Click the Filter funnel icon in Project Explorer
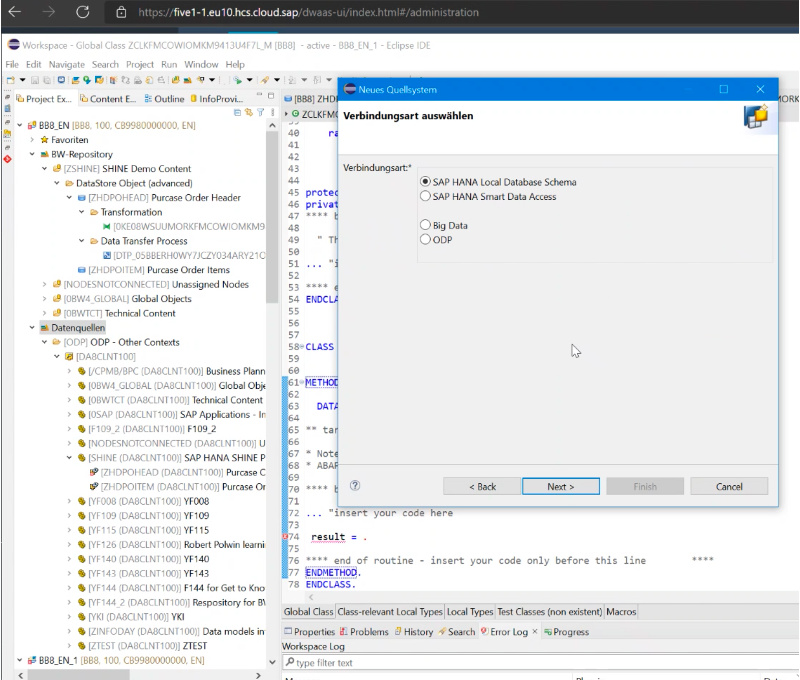The height and width of the screenshot is (680, 800). (x=261, y=112)
